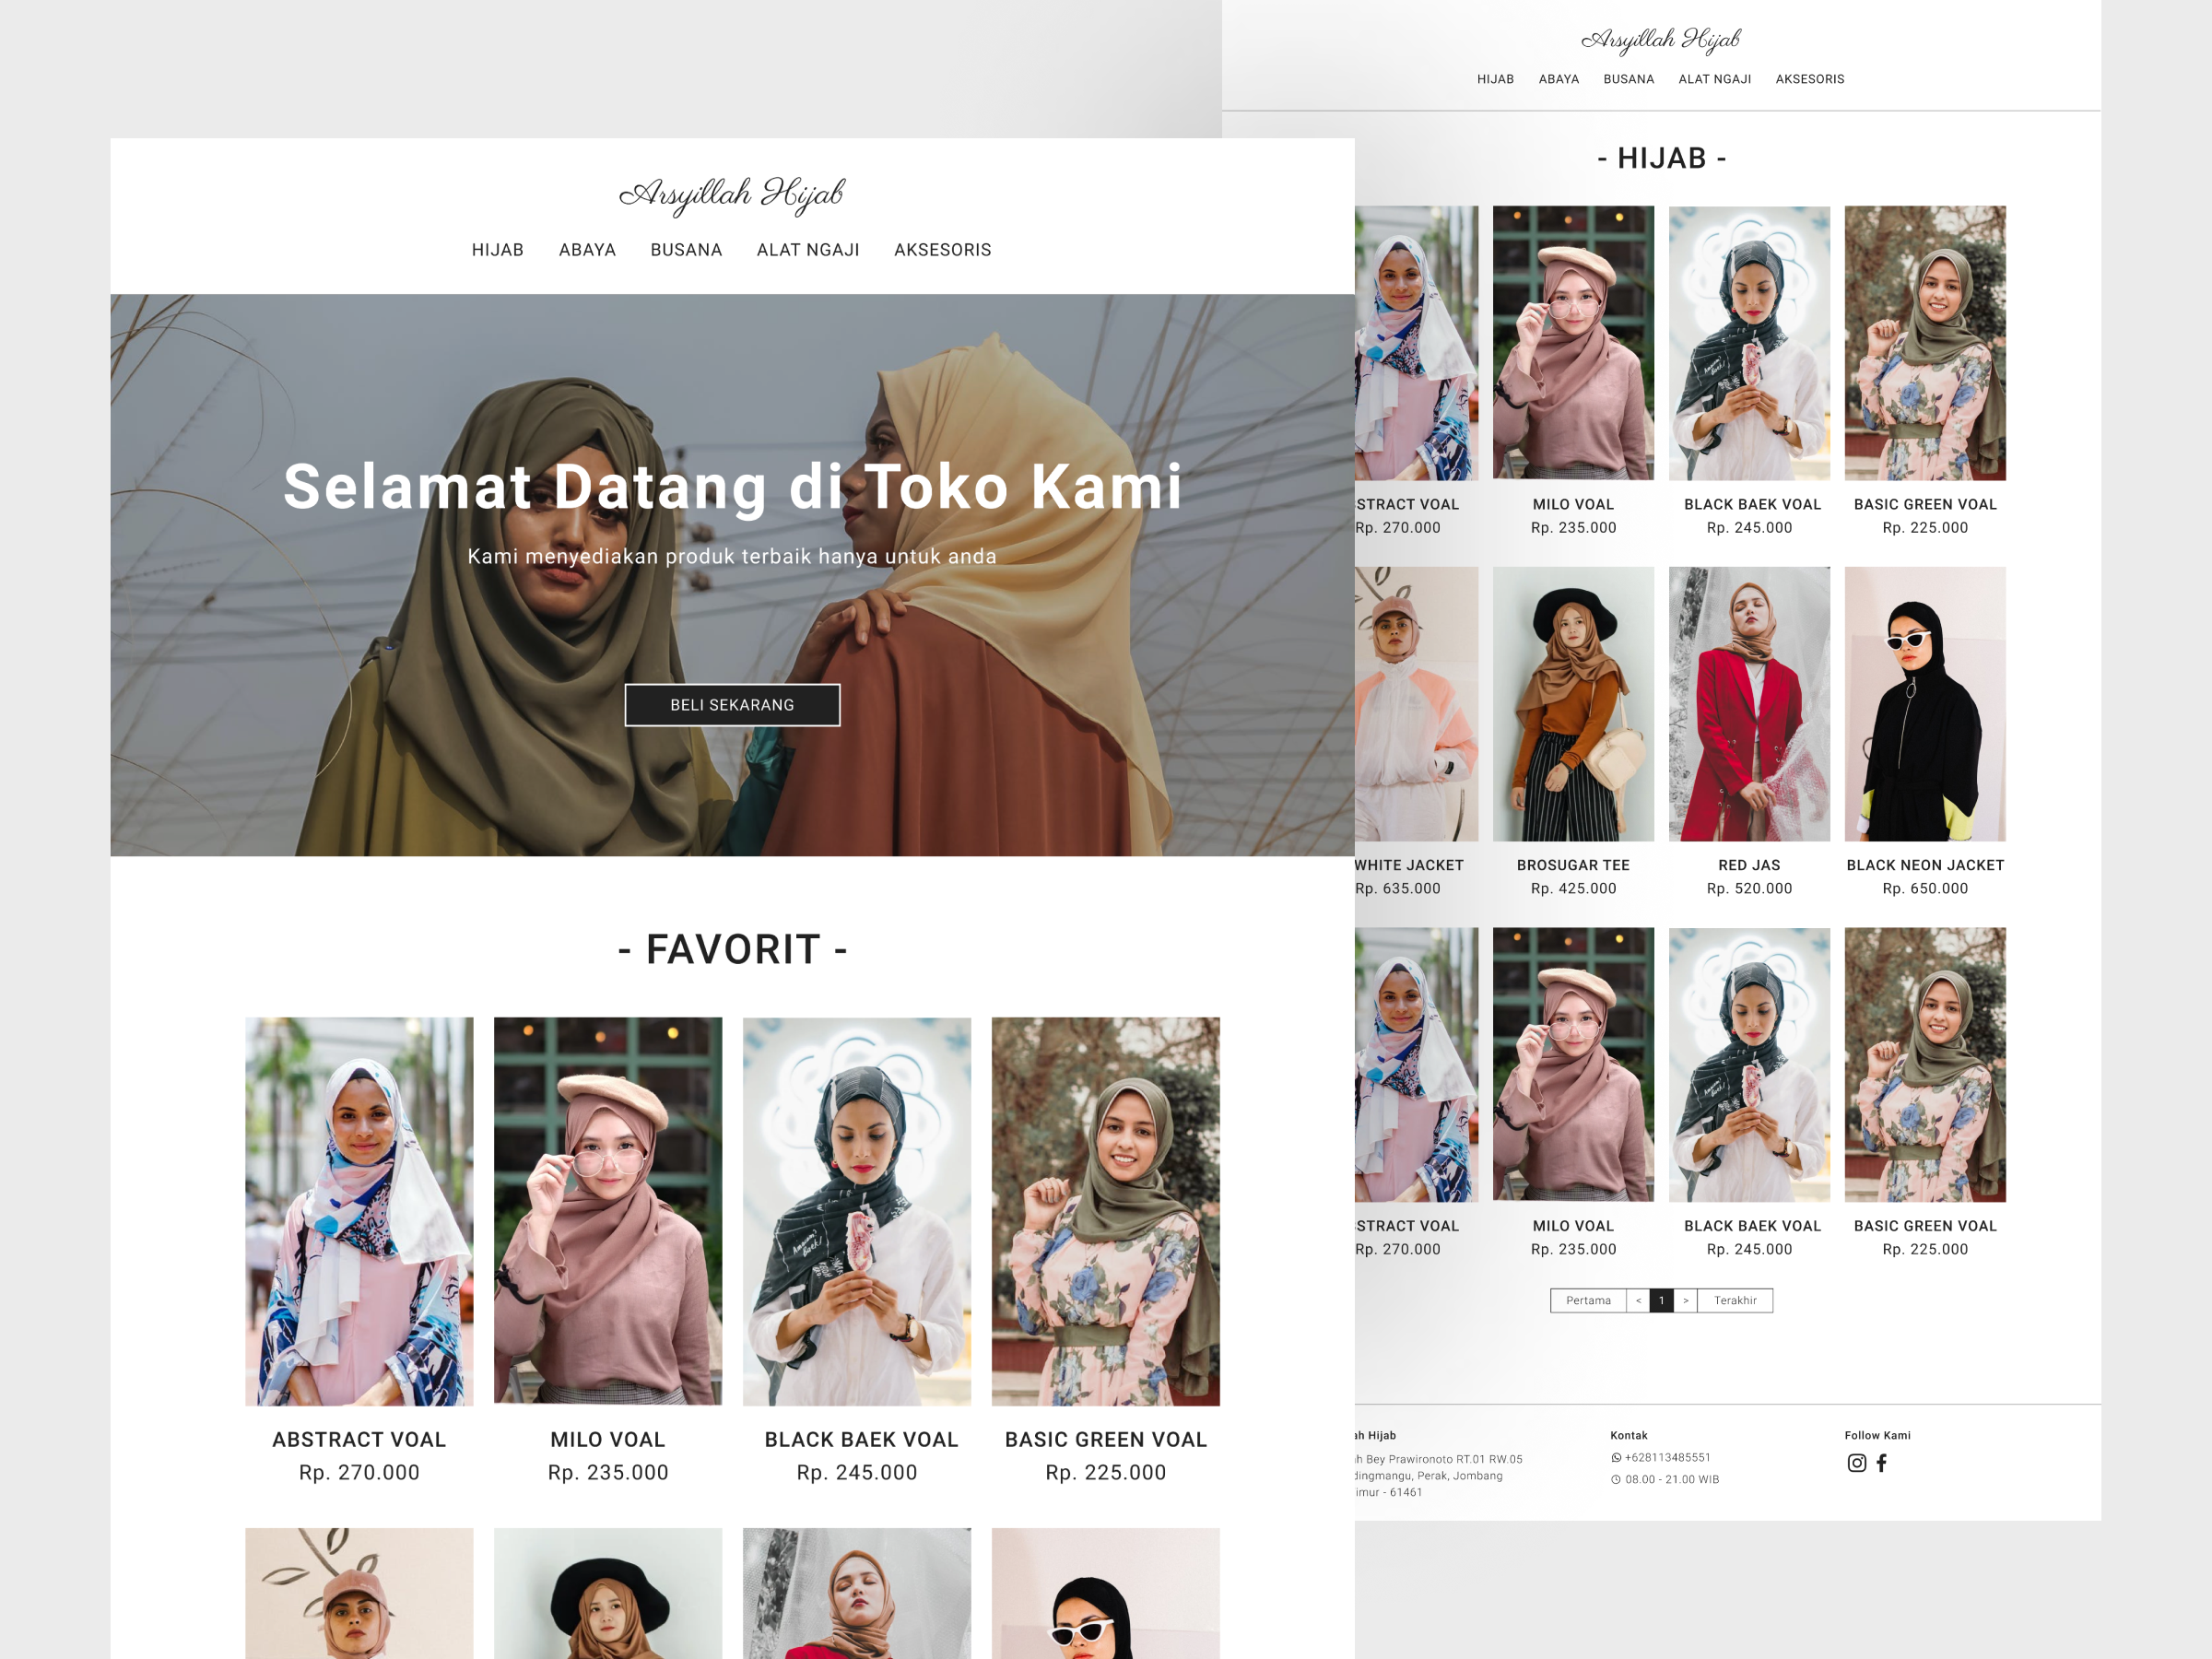
Task: Select ALAT NGAJI from the navigation bar
Action: [808, 250]
